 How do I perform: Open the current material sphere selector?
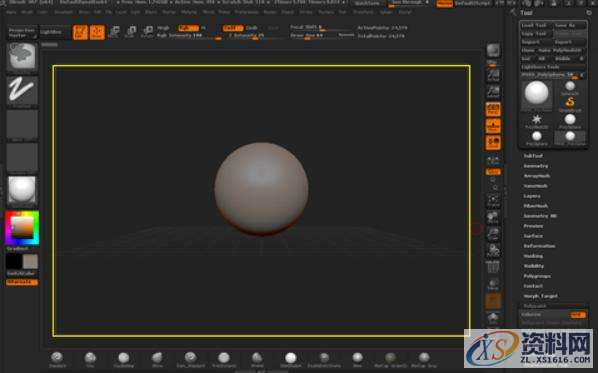point(22,190)
